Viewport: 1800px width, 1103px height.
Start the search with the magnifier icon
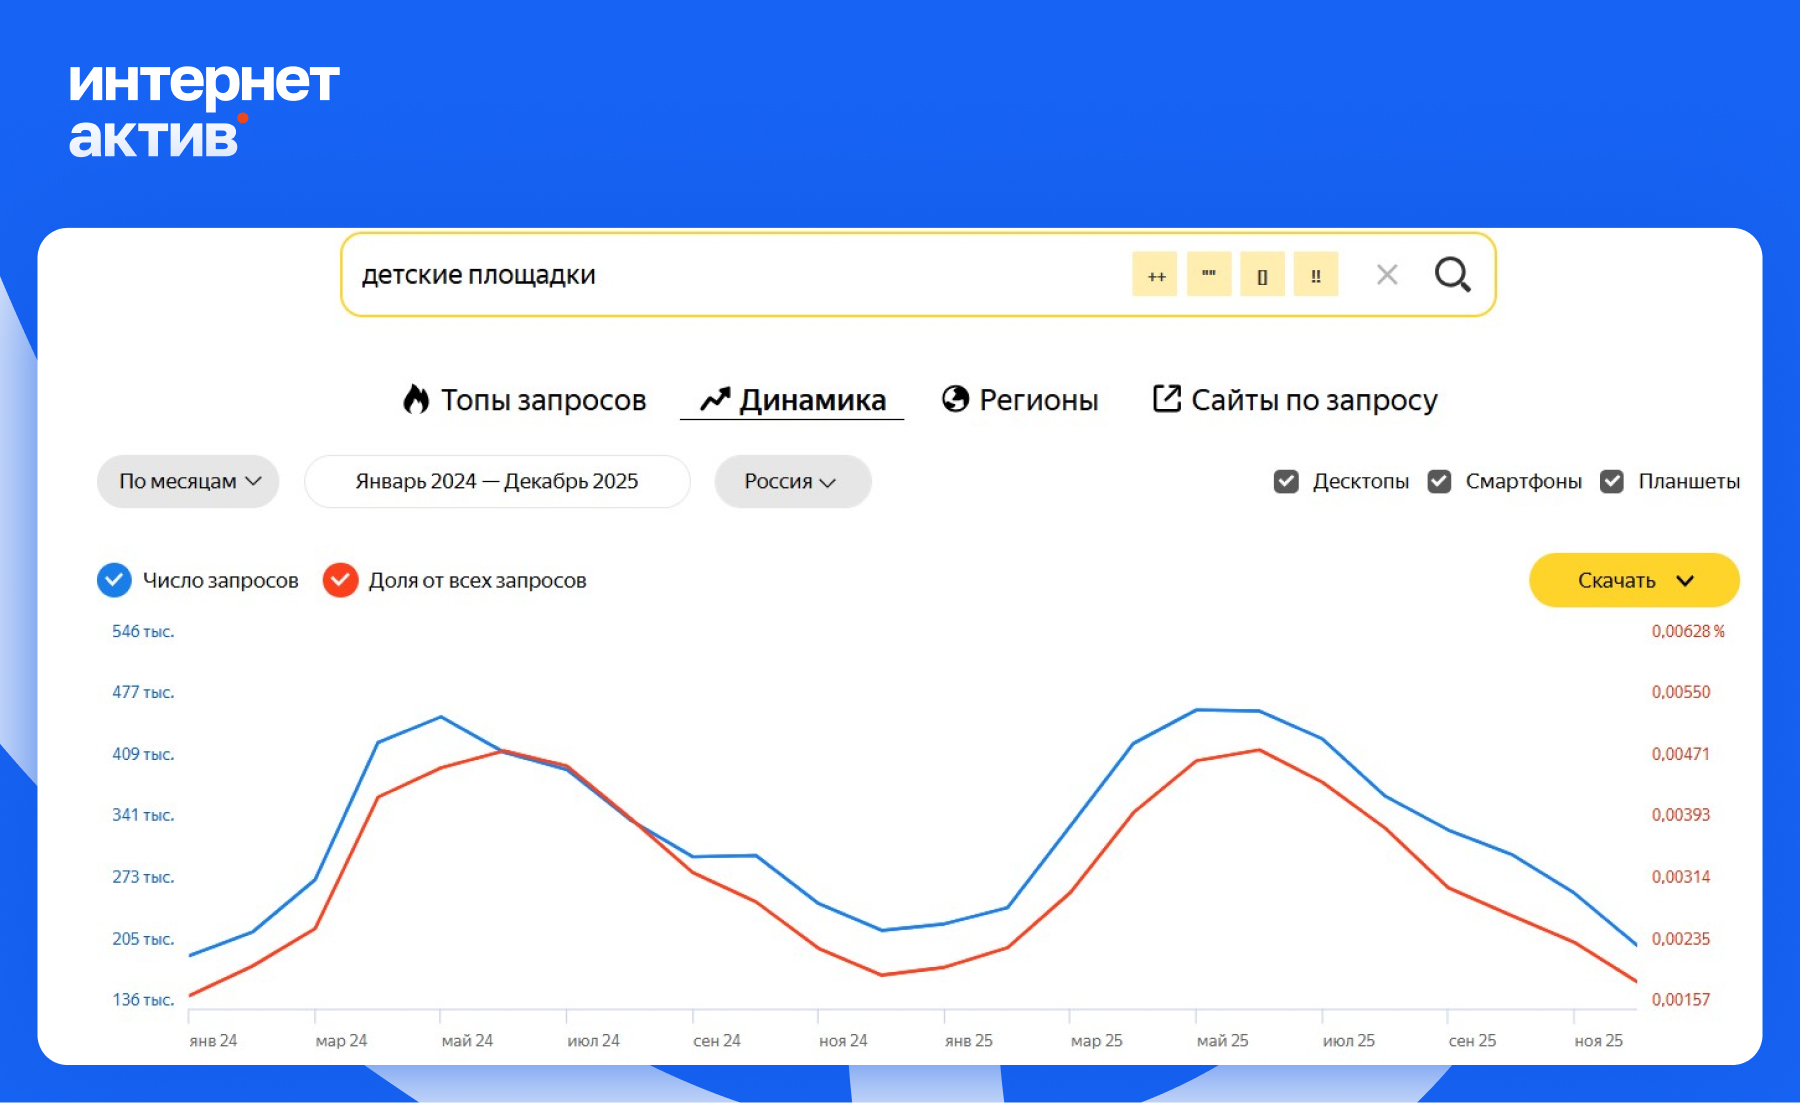(x=1453, y=275)
